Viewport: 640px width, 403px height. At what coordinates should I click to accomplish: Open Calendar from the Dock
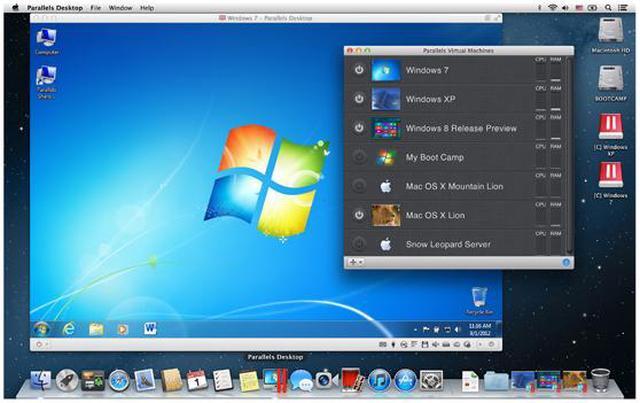click(197, 380)
